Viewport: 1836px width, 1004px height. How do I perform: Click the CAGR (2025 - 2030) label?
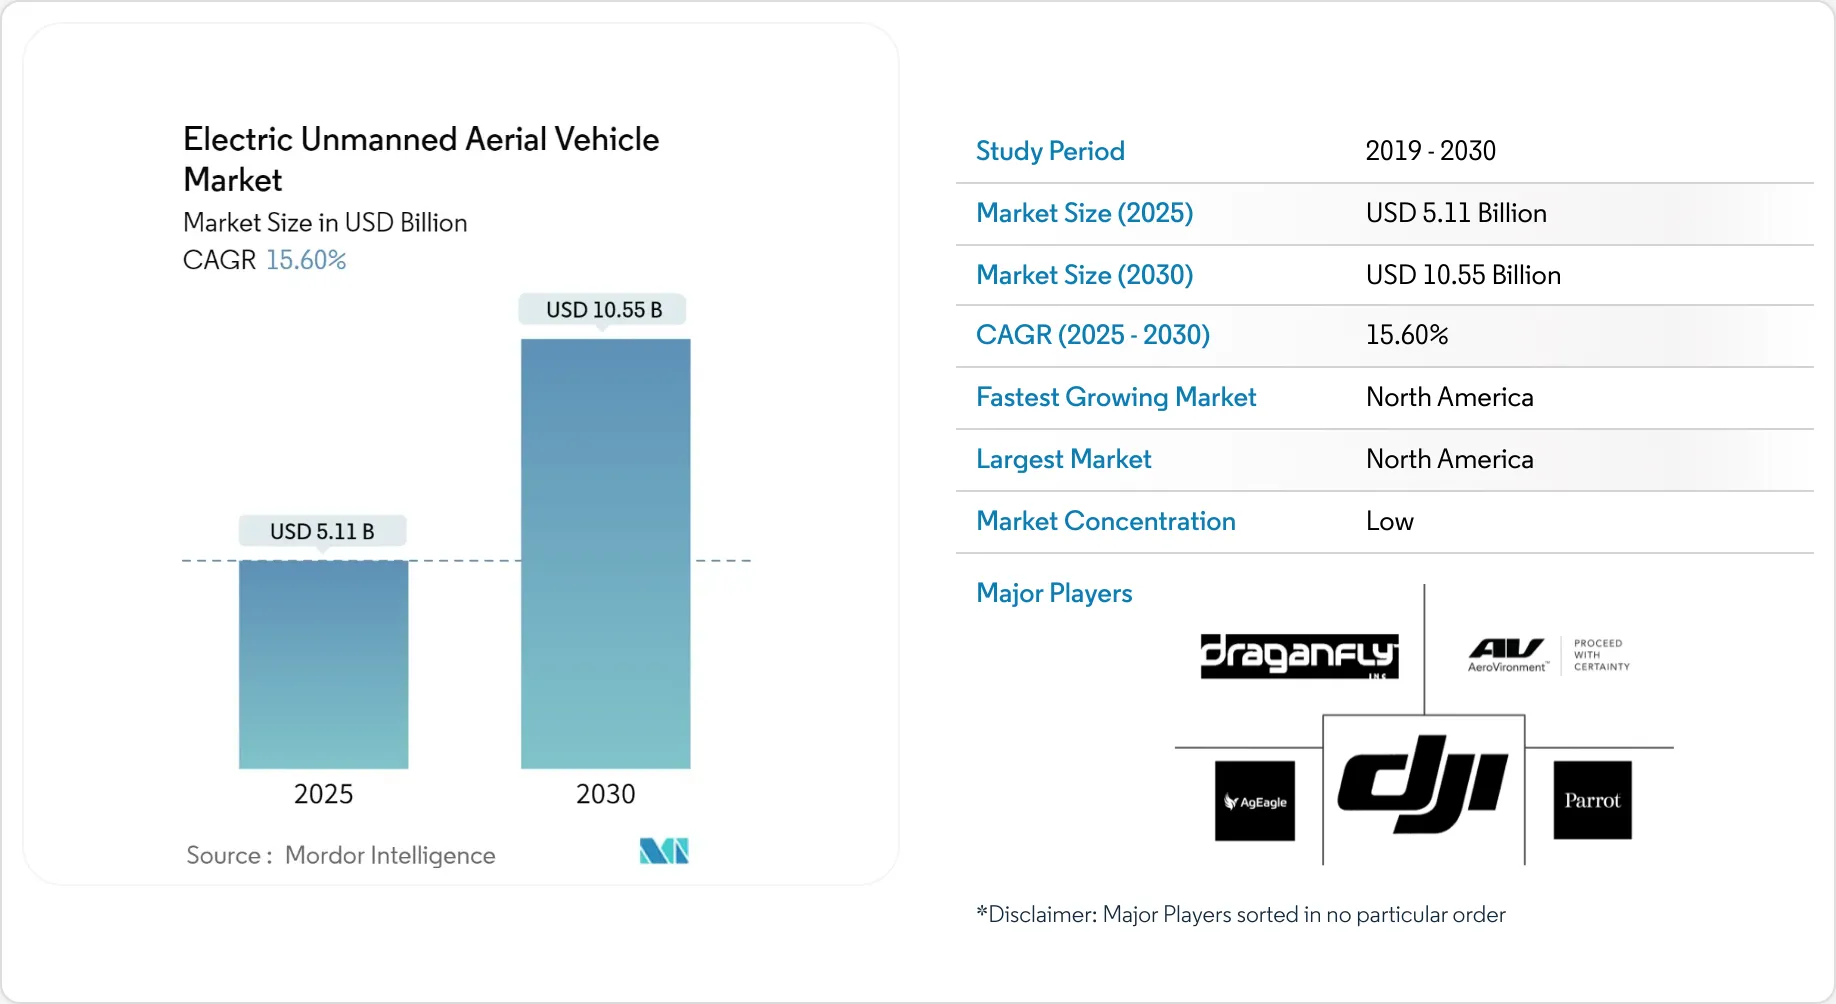pyautogui.click(x=1093, y=335)
